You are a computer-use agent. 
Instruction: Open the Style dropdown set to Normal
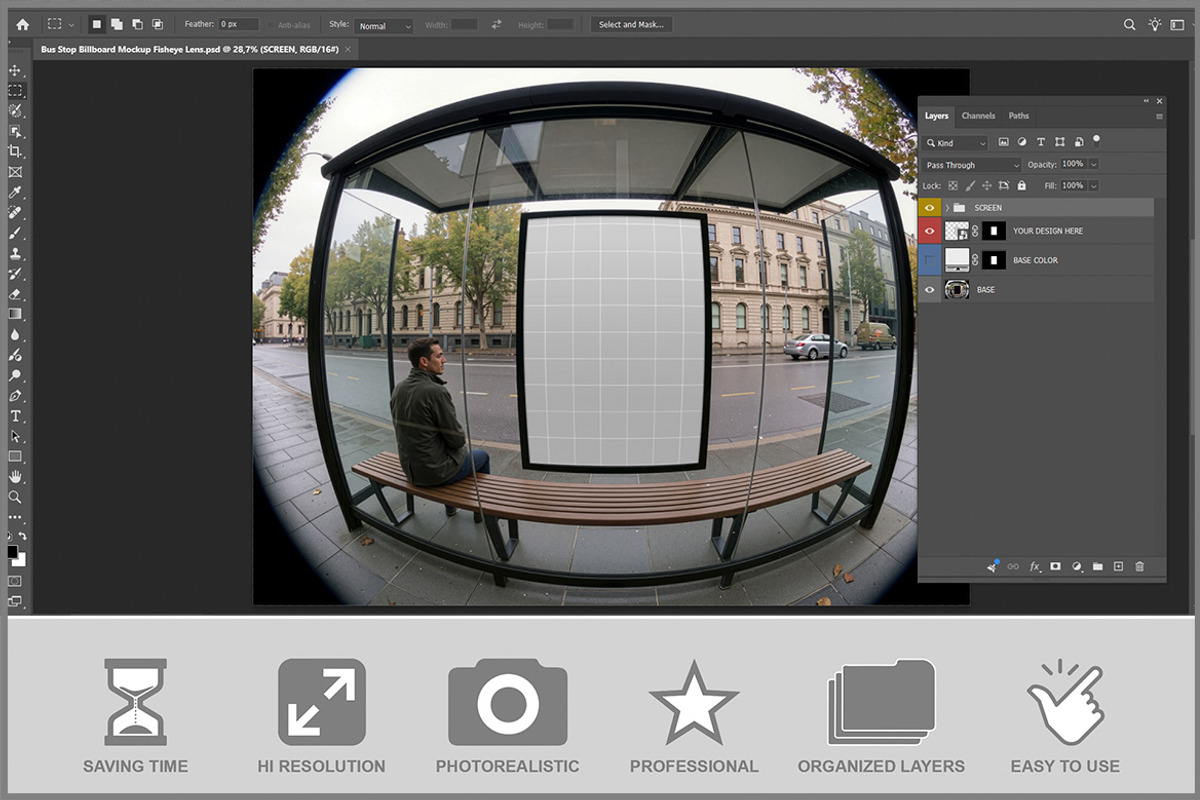384,26
